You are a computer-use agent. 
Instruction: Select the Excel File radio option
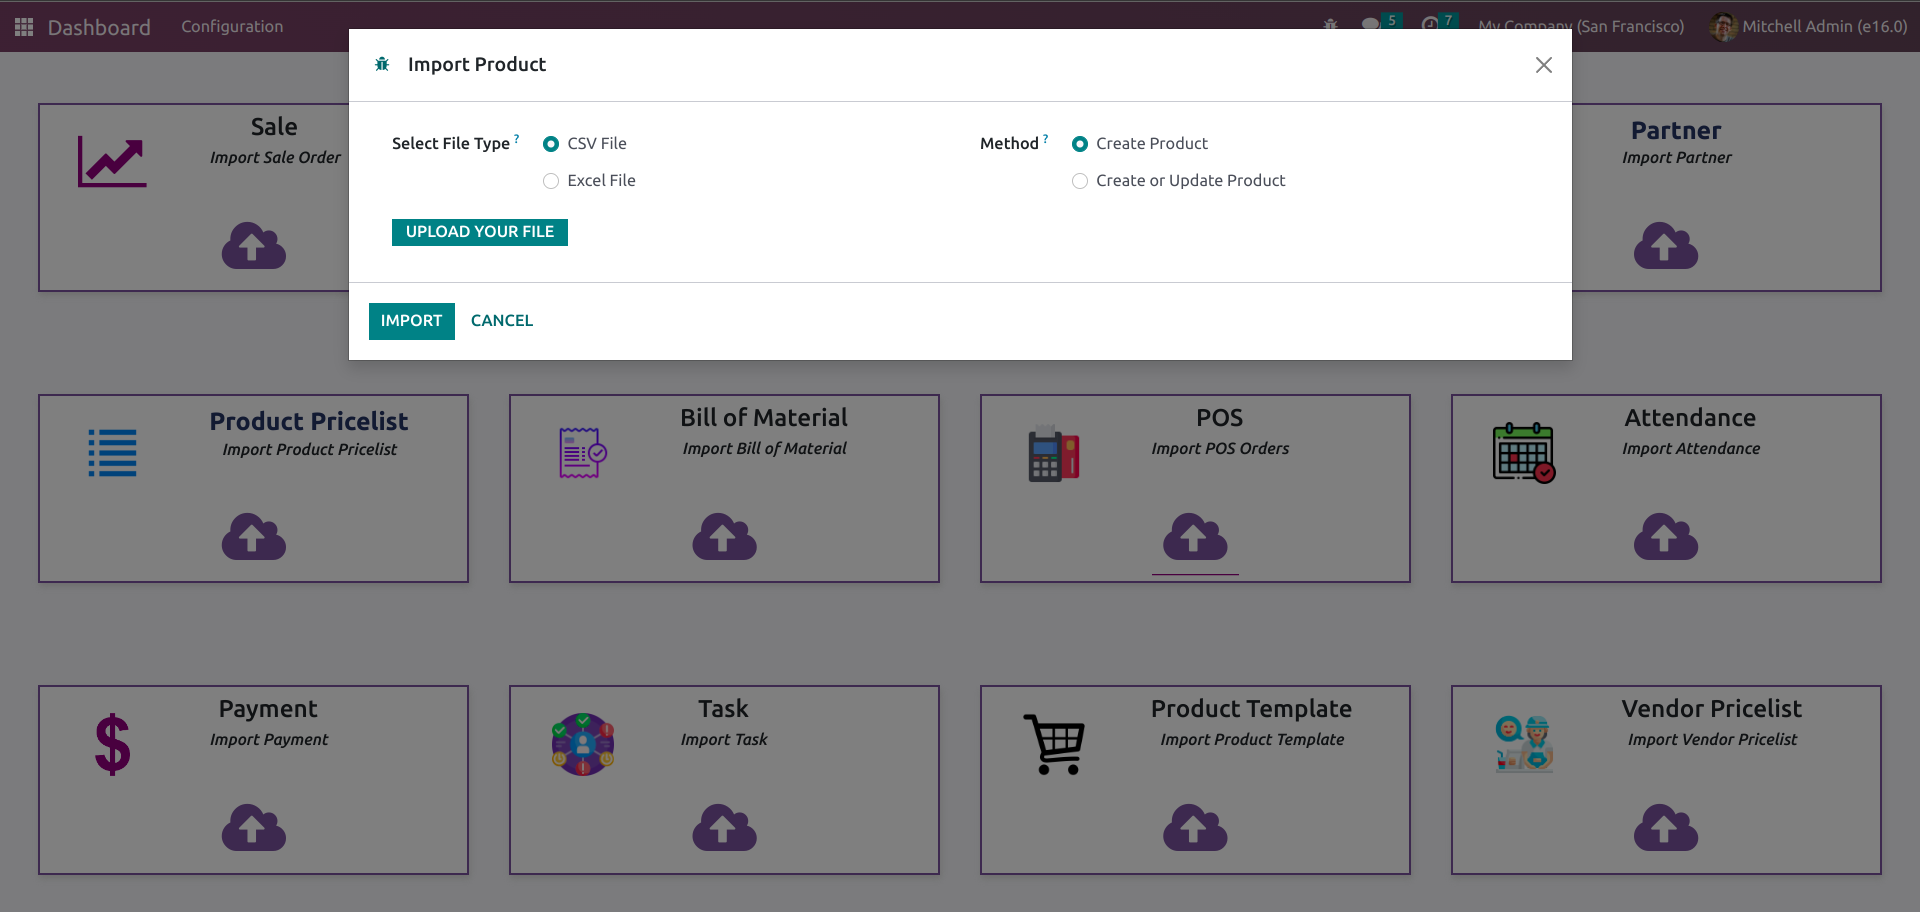coord(551,181)
